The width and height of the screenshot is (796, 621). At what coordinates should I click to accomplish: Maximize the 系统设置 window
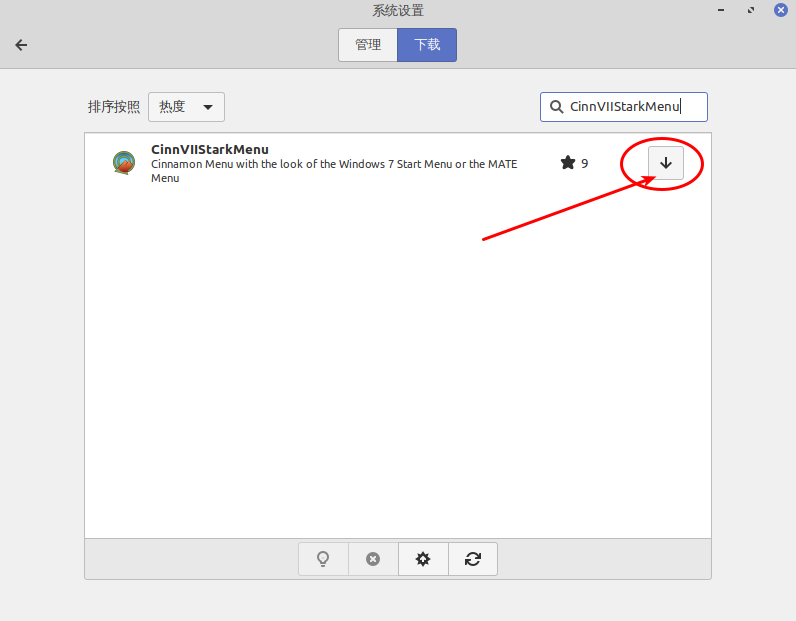[751, 10]
